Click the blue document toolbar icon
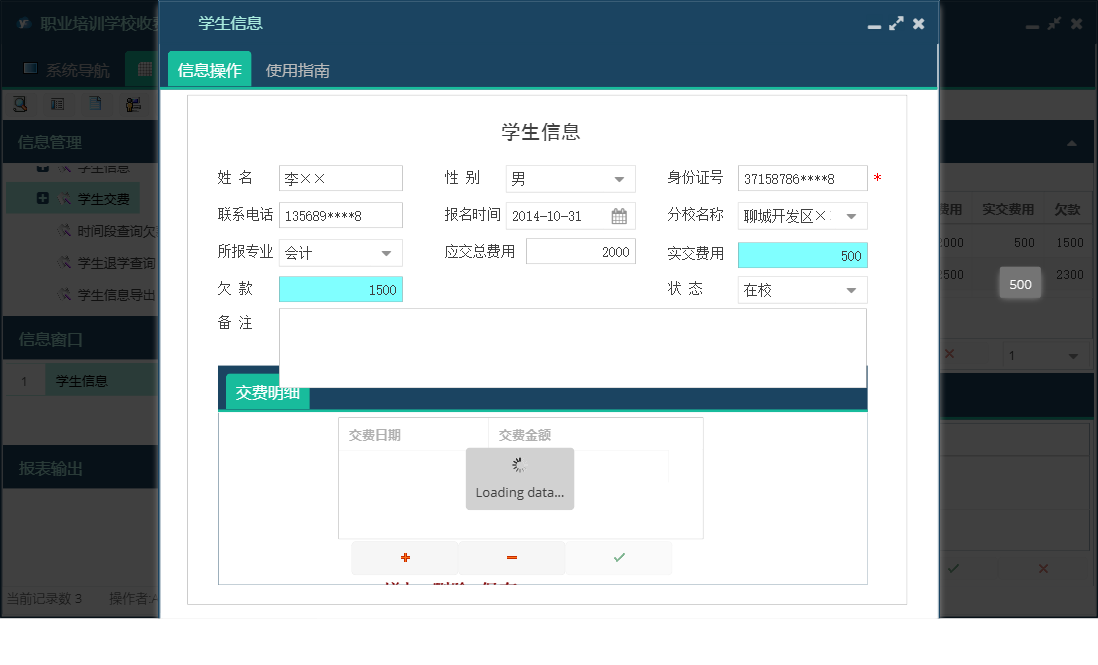The width and height of the screenshot is (1098, 665). pos(95,103)
